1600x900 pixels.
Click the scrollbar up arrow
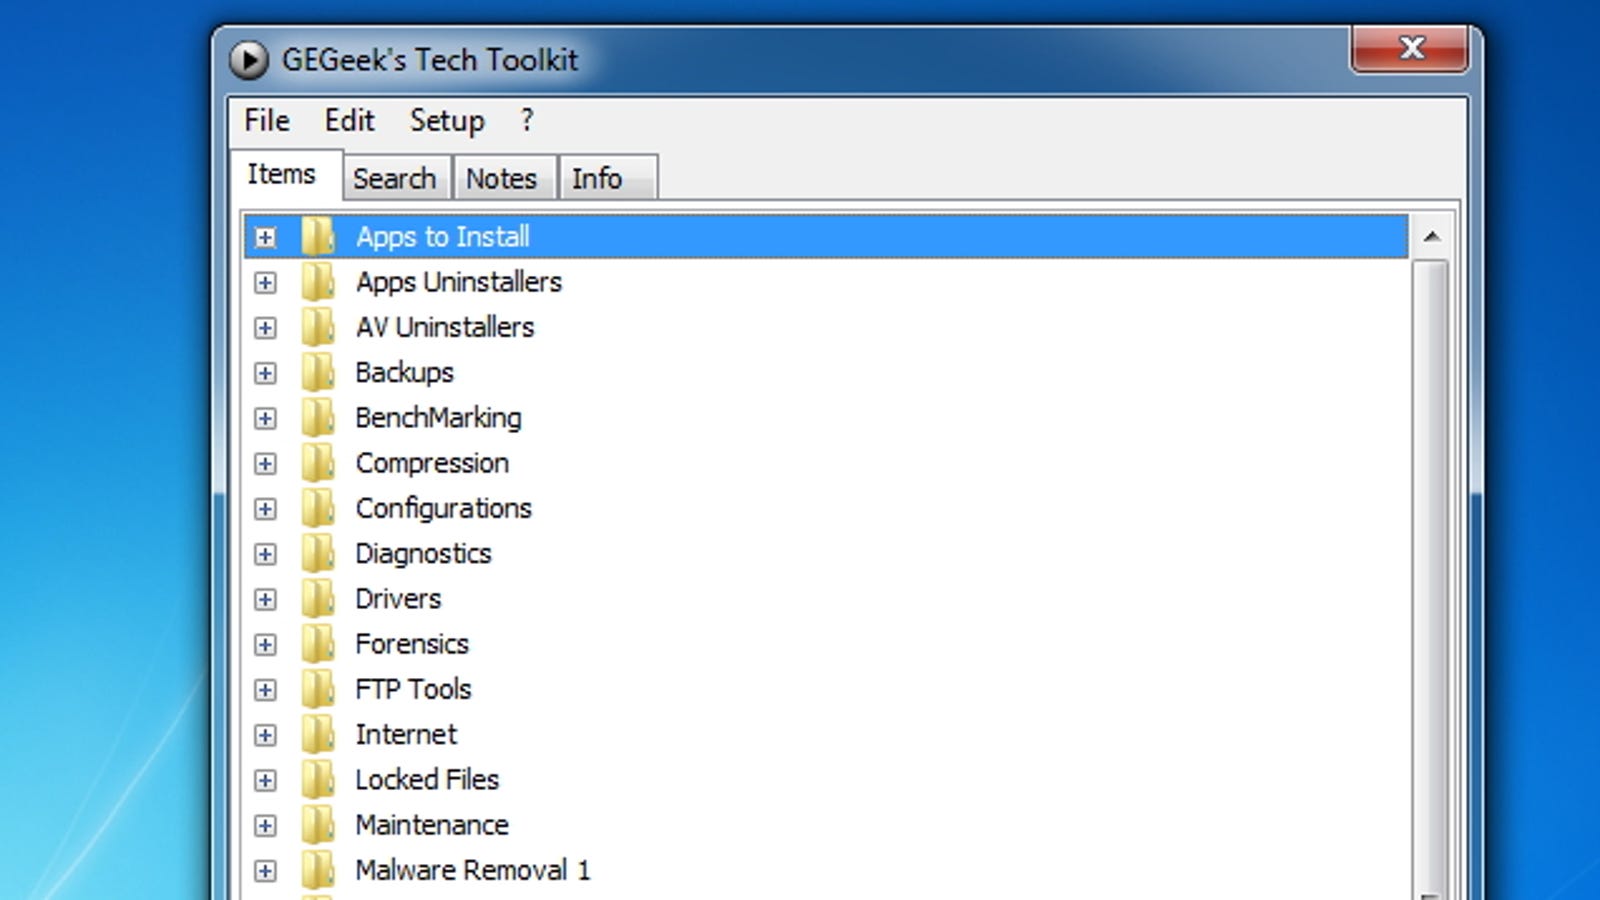point(1431,237)
